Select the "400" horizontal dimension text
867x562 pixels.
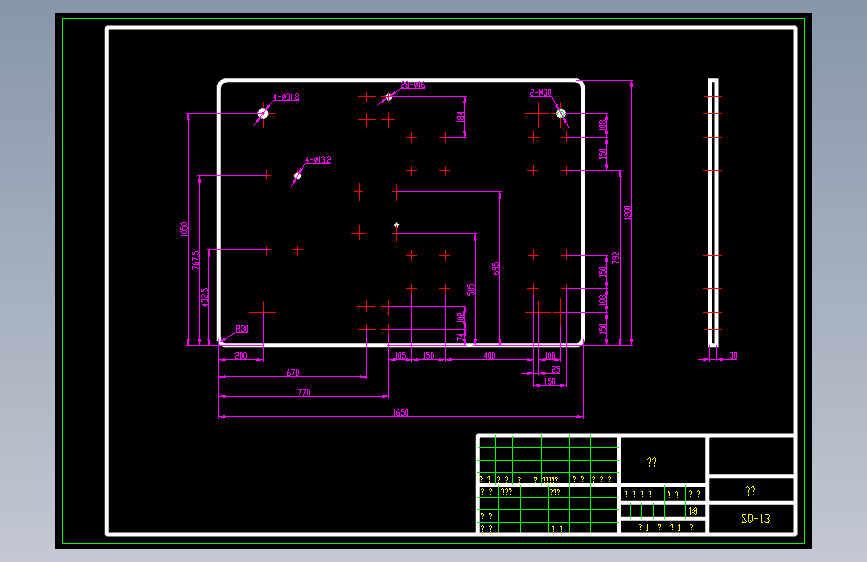click(490, 356)
